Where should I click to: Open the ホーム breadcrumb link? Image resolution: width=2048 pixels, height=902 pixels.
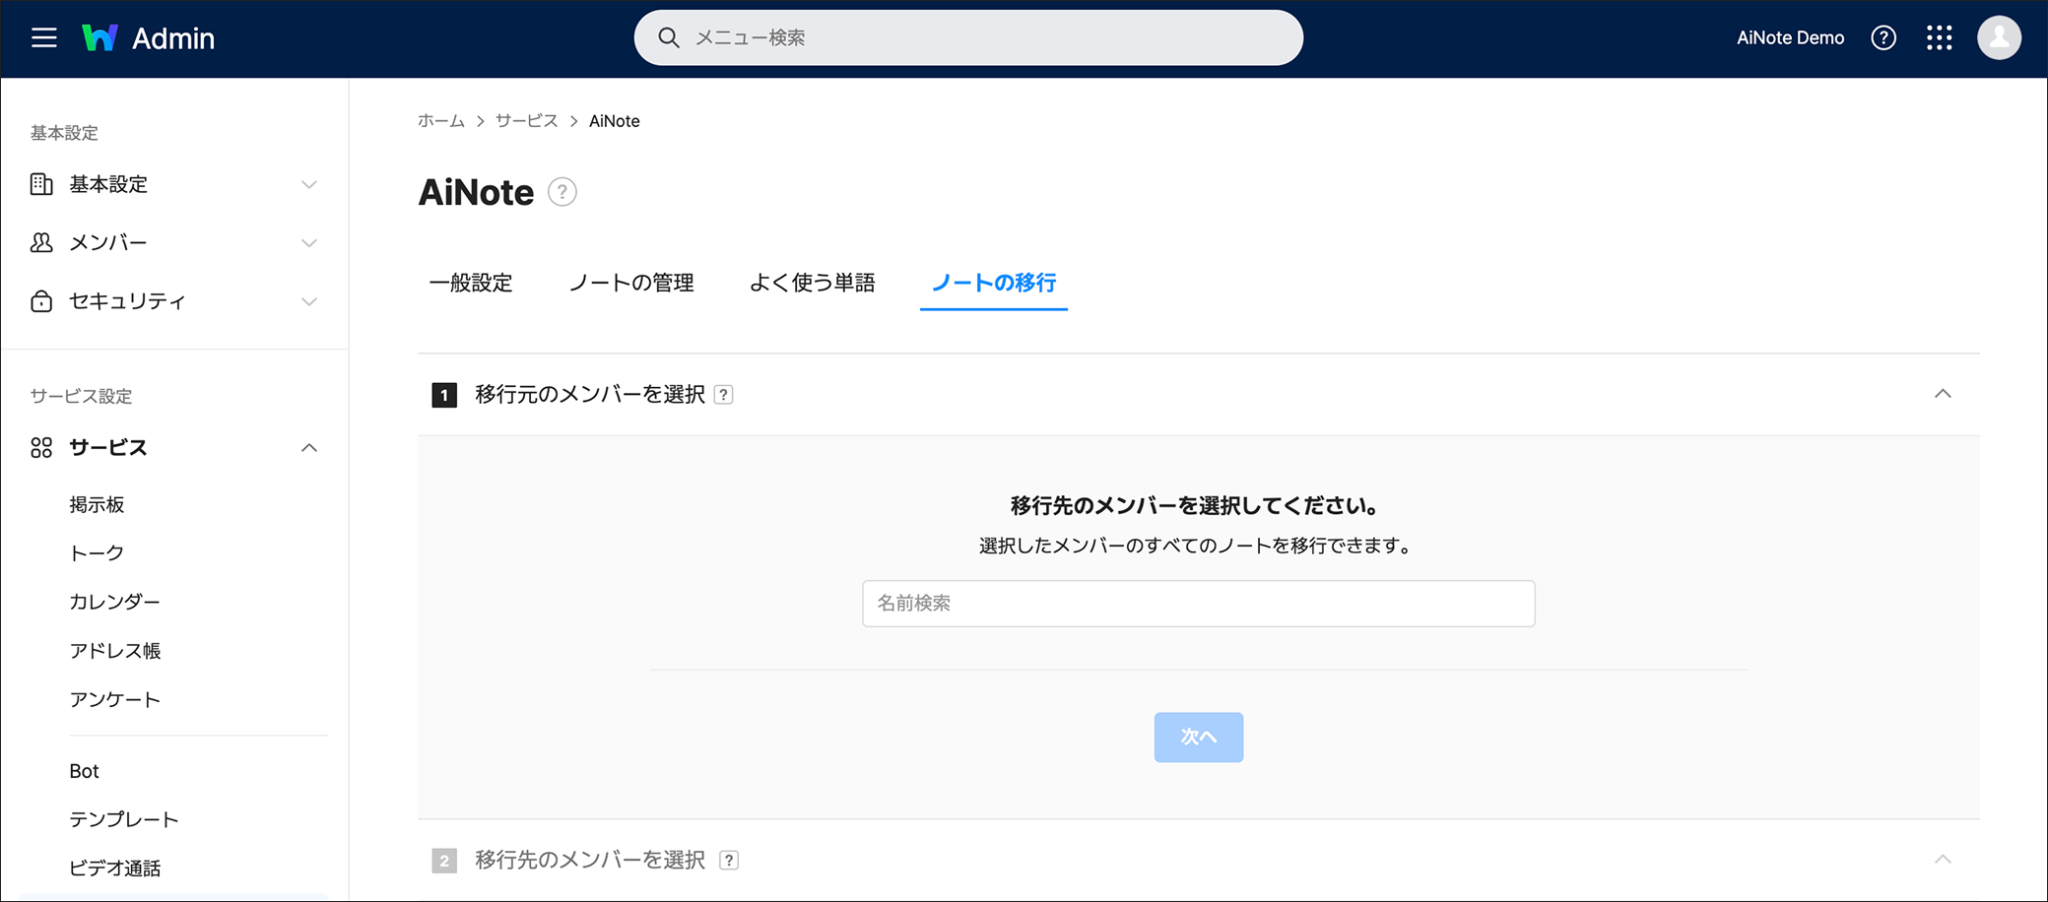click(441, 120)
